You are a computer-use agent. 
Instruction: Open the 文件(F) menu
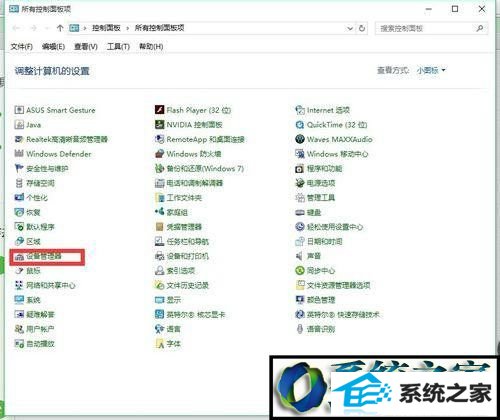[x=21, y=47]
